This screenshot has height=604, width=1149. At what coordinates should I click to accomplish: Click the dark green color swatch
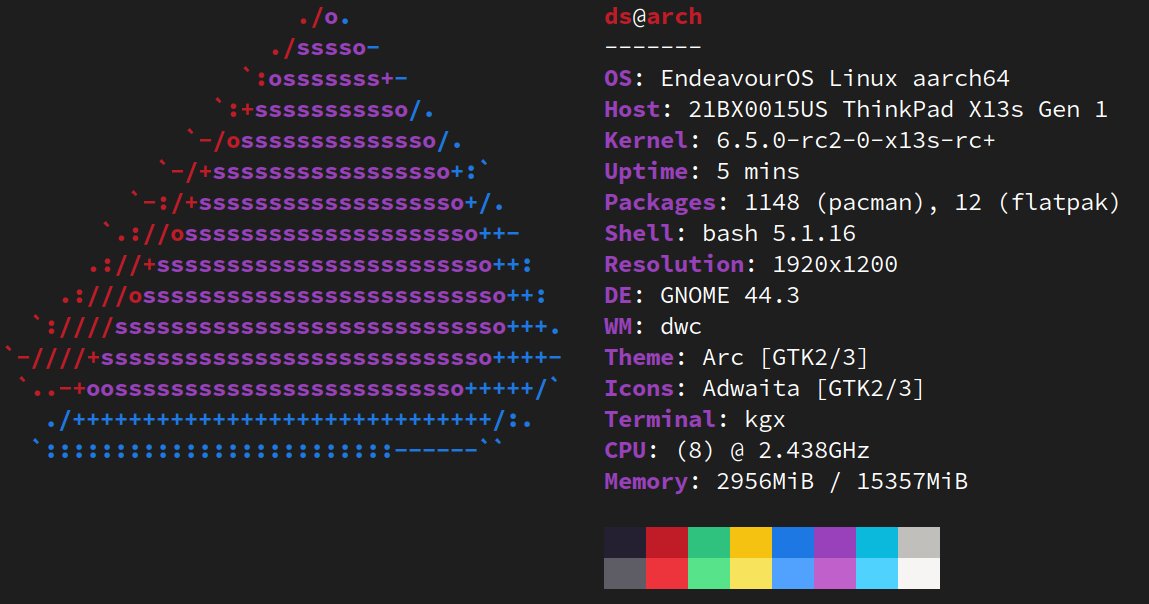(x=709, y=542)
